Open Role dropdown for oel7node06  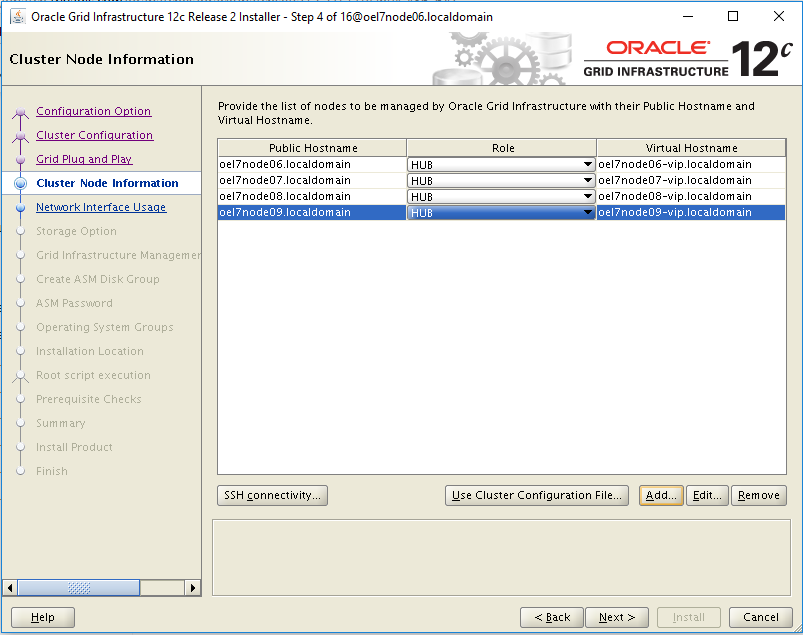tap(588, 165)
